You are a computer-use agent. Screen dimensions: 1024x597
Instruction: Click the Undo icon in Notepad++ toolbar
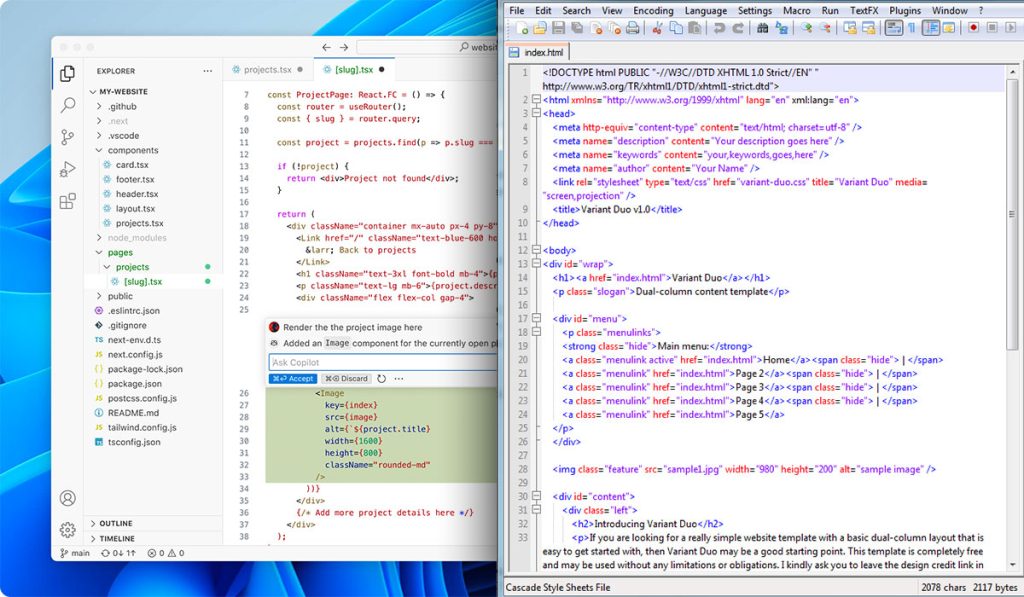tap(719, 27)
